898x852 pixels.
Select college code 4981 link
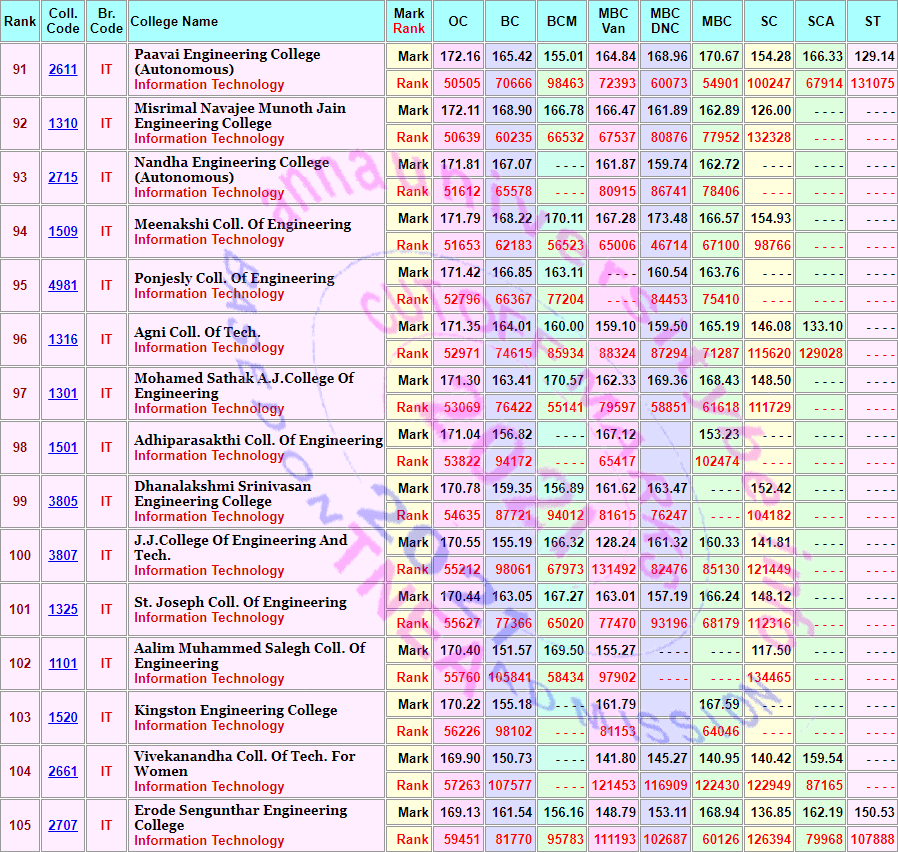(x=63, y=285)
